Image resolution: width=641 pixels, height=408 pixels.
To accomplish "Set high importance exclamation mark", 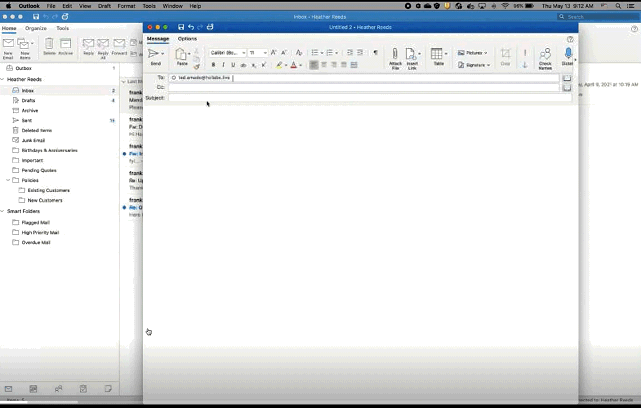I will tap(525, 53).
